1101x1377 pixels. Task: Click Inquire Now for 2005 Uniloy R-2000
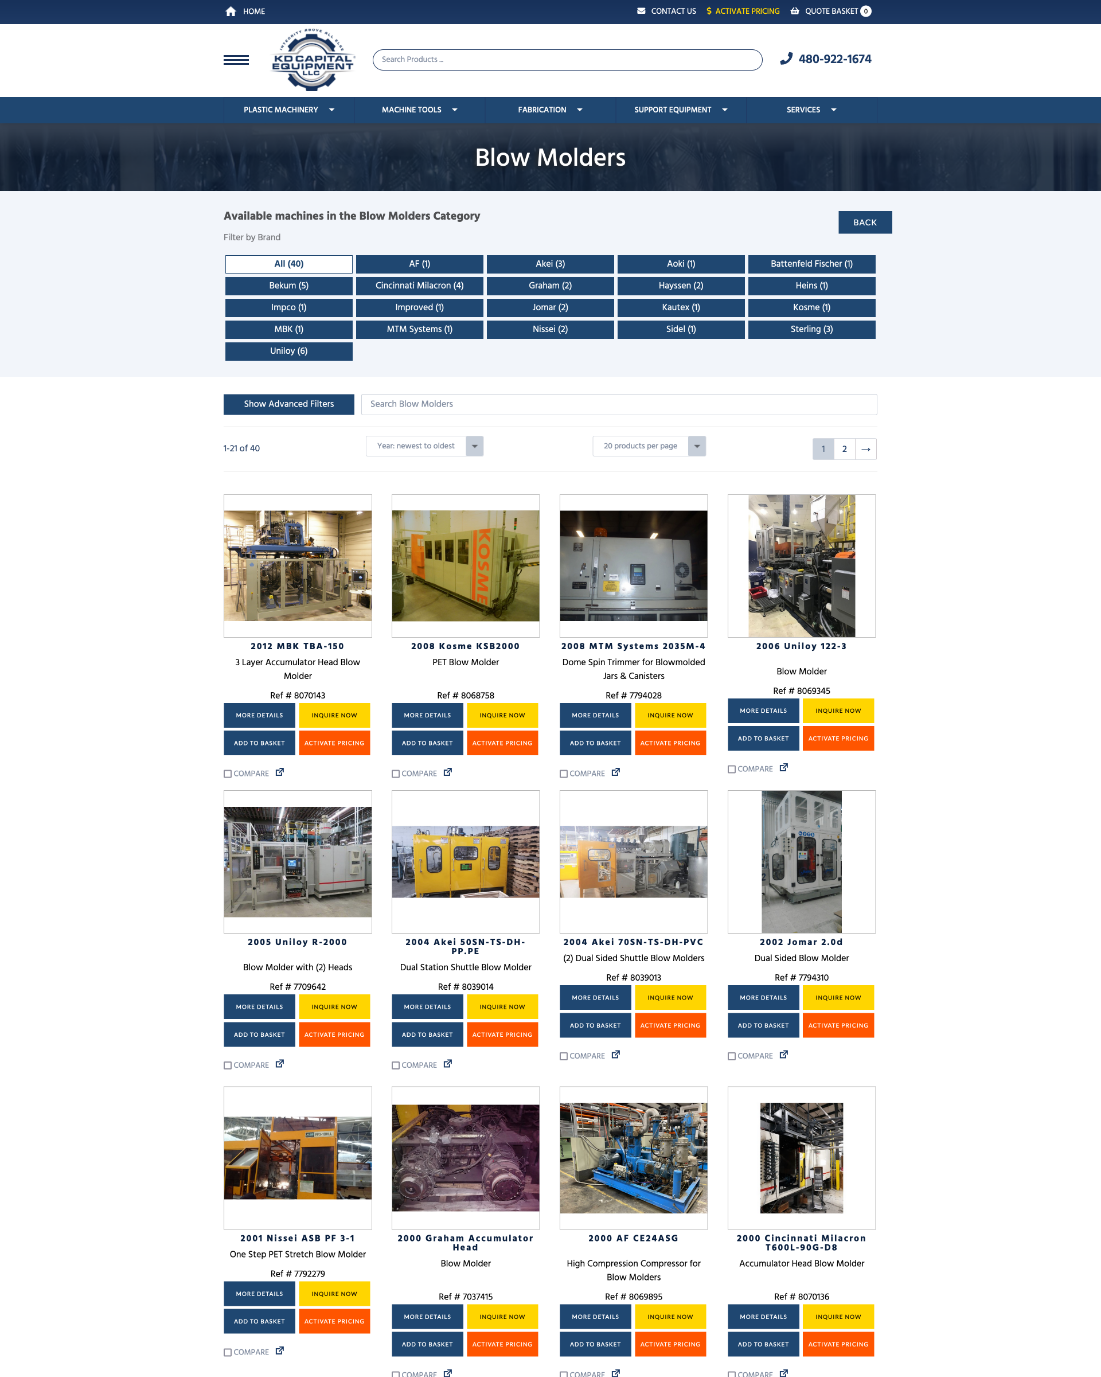click(x=334, y=1007)
